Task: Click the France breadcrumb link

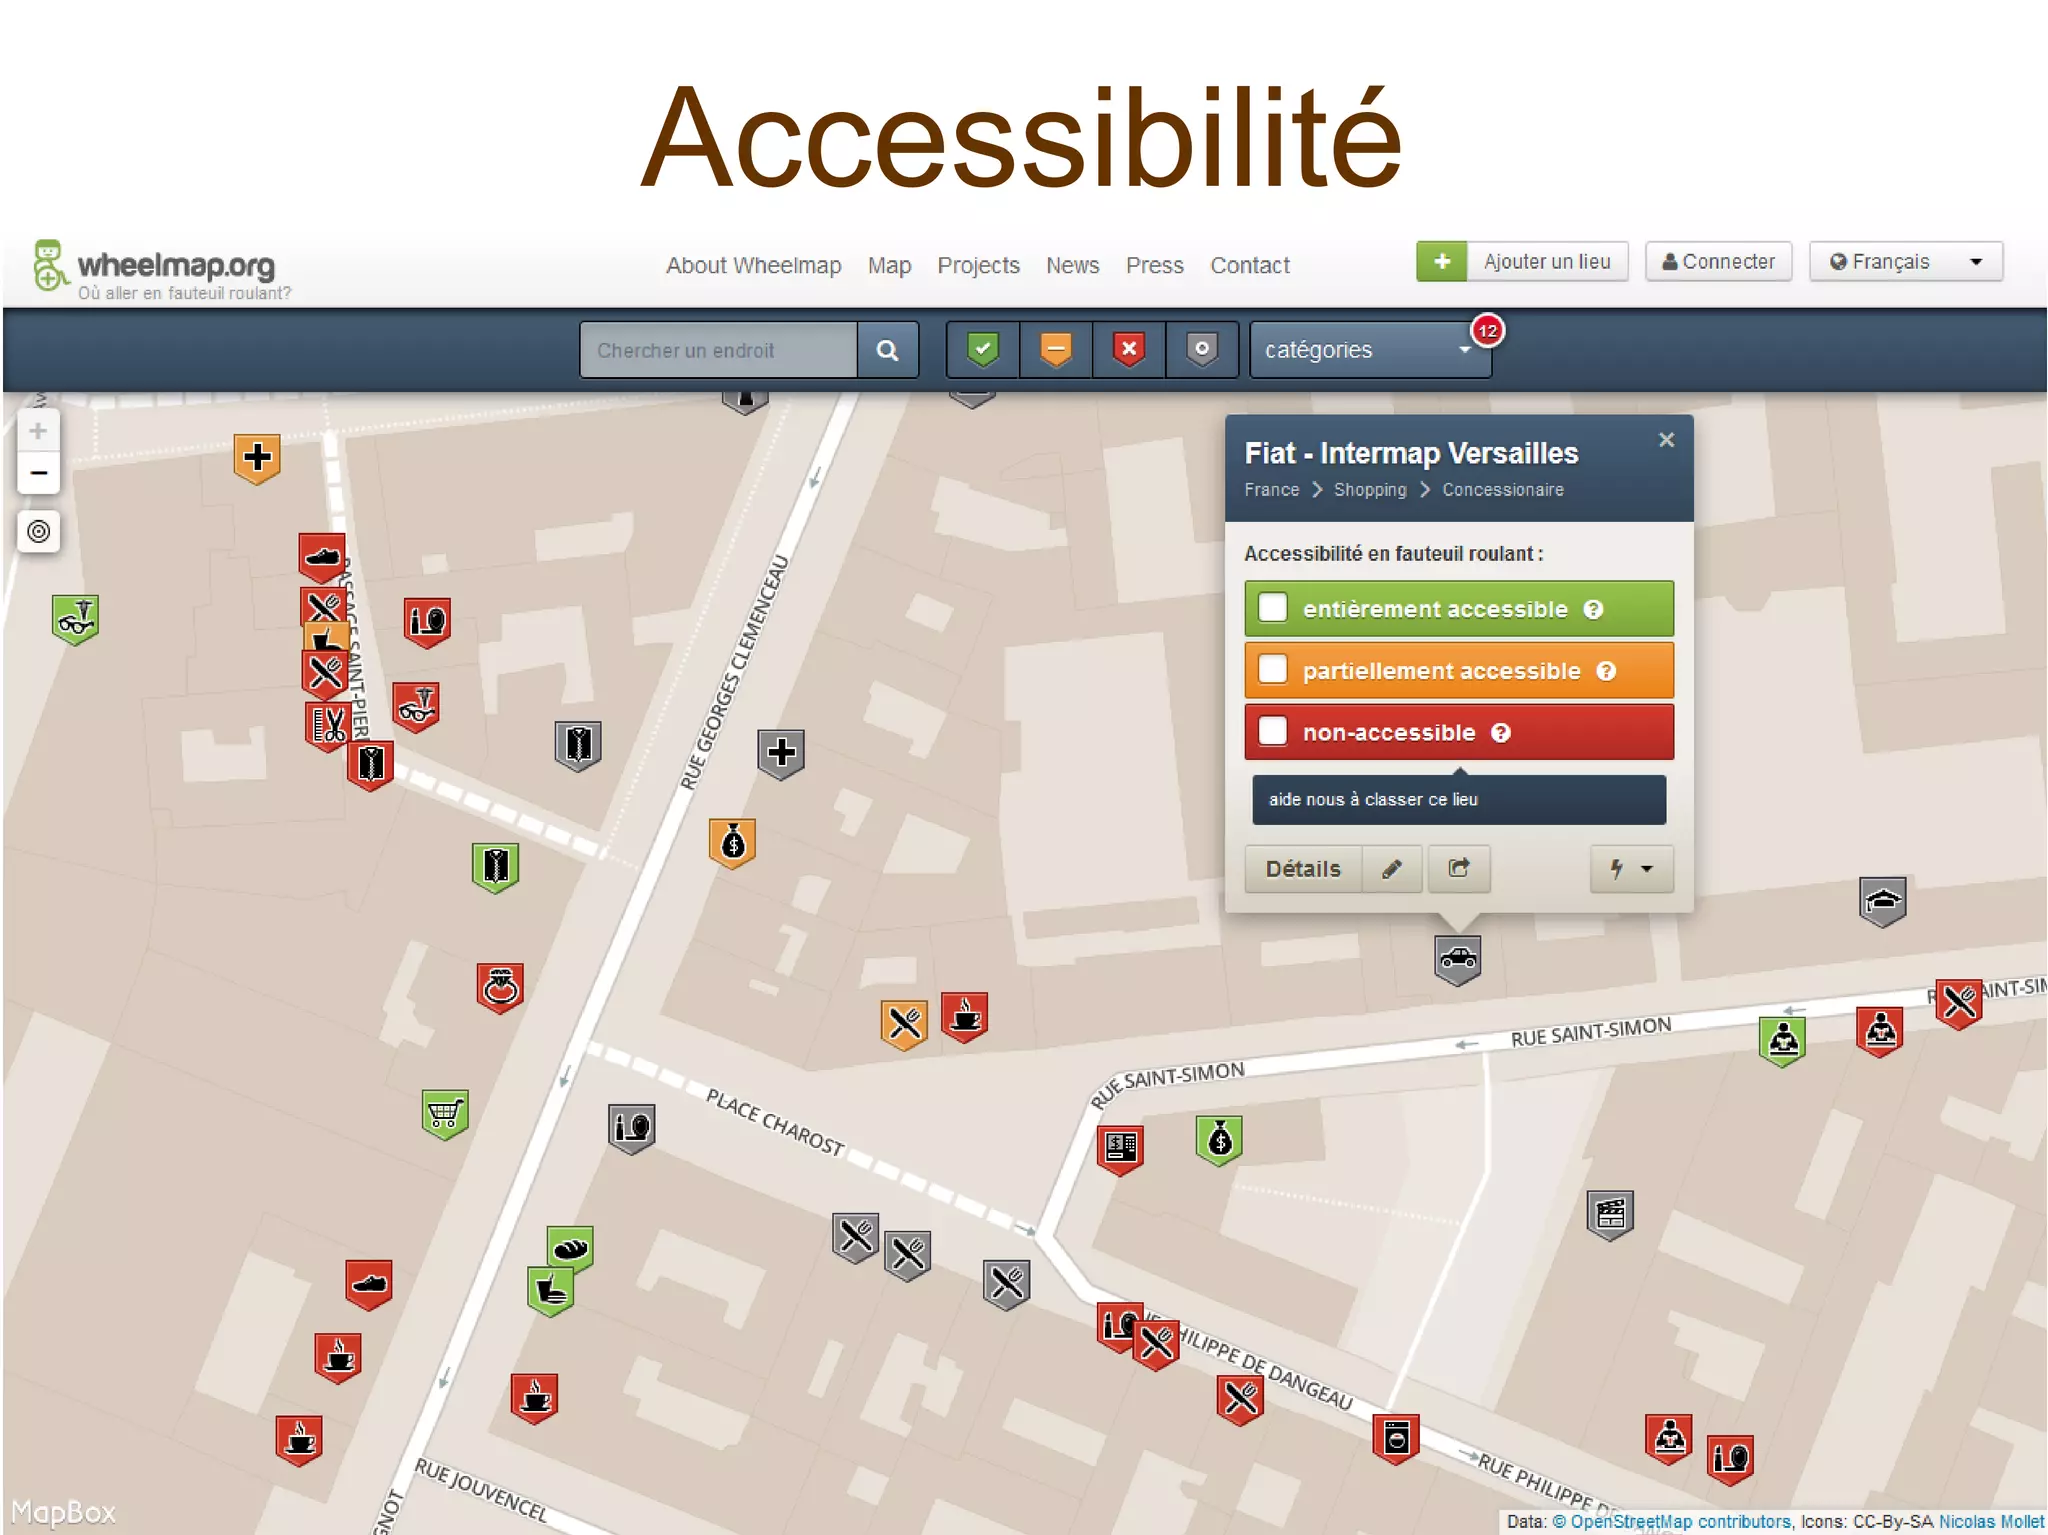Action: click(1271, 490)
